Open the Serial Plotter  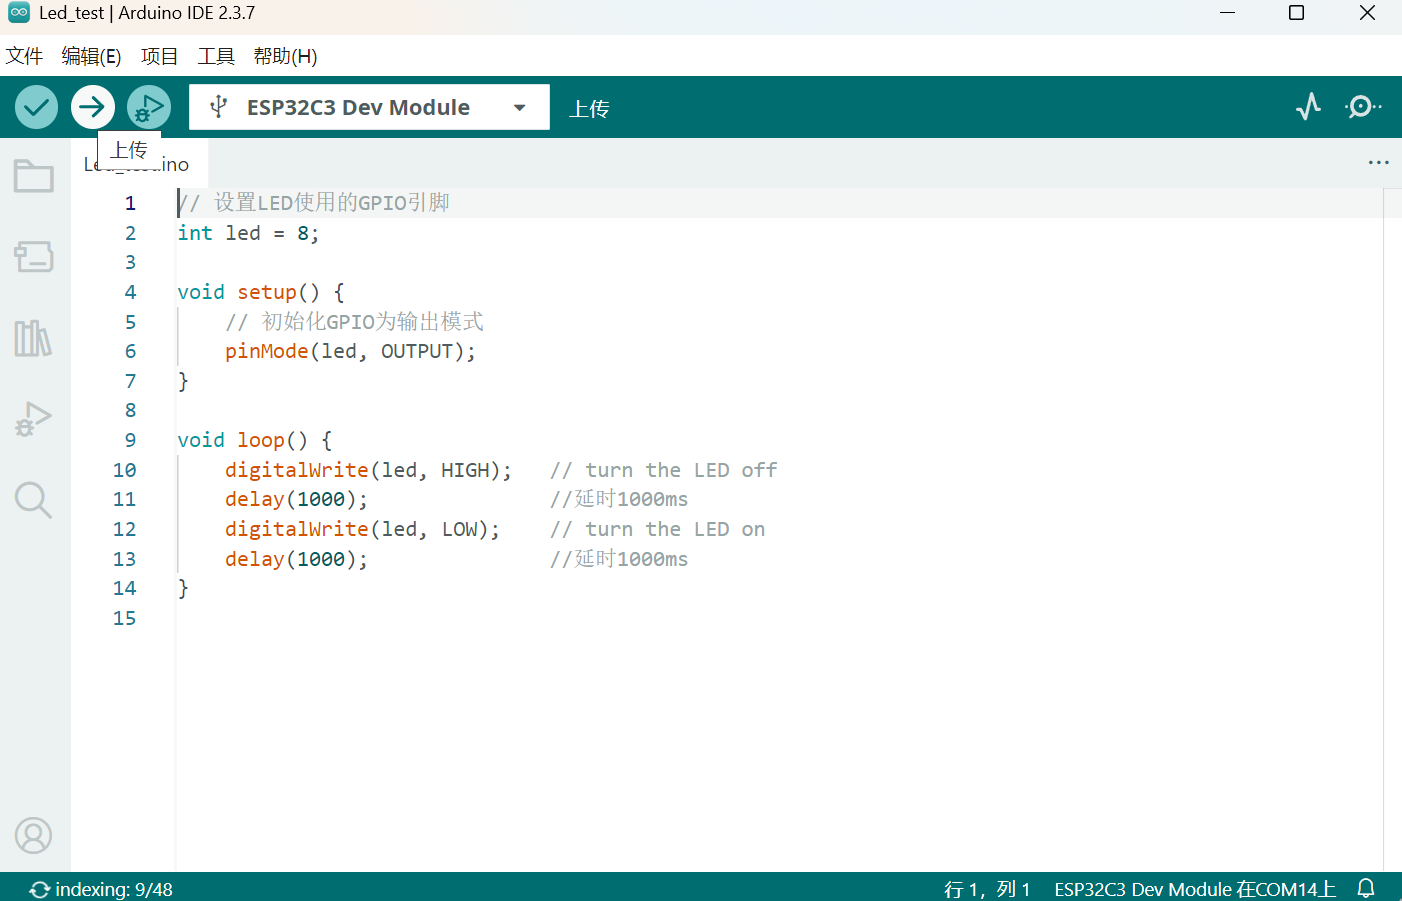pos(1308,106)
